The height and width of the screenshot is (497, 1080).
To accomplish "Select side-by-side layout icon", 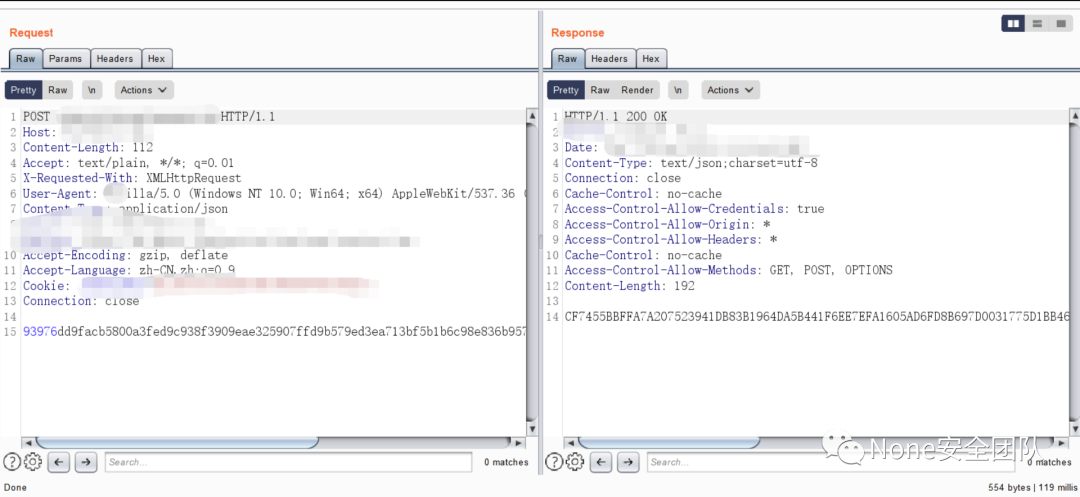I will tap(1013, 24).
